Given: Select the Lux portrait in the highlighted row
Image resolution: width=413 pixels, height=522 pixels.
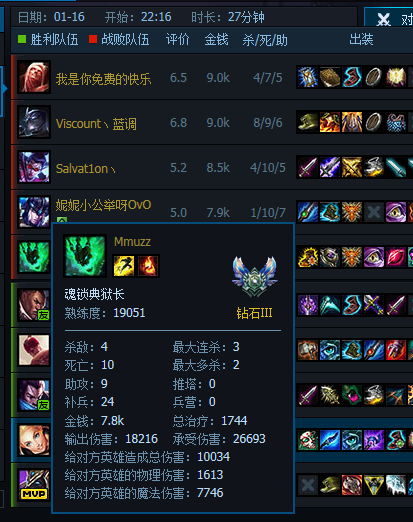Looking at the screenshot, I should tap(34, 440).
